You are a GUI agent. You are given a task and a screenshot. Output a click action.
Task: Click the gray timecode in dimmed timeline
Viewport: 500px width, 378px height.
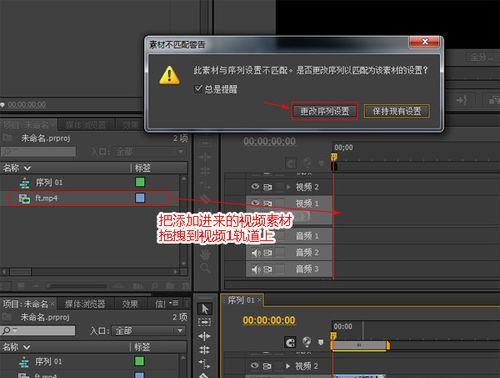(x=269, y=141)
